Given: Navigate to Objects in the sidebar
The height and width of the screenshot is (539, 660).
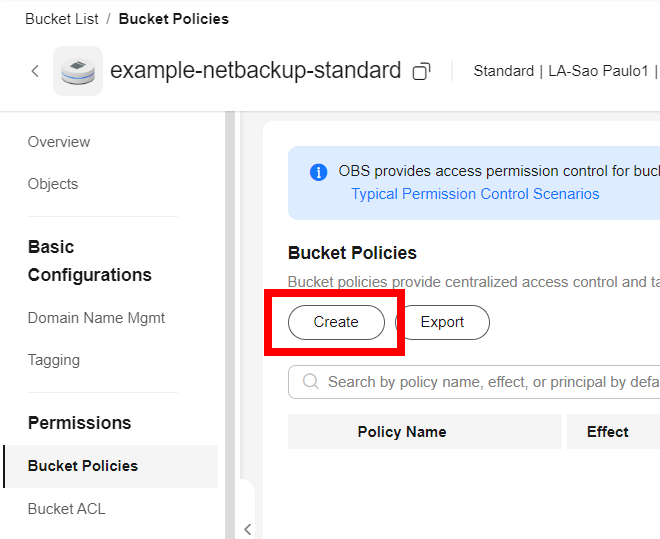Looking at the screenshot, I should coord(53,184).
